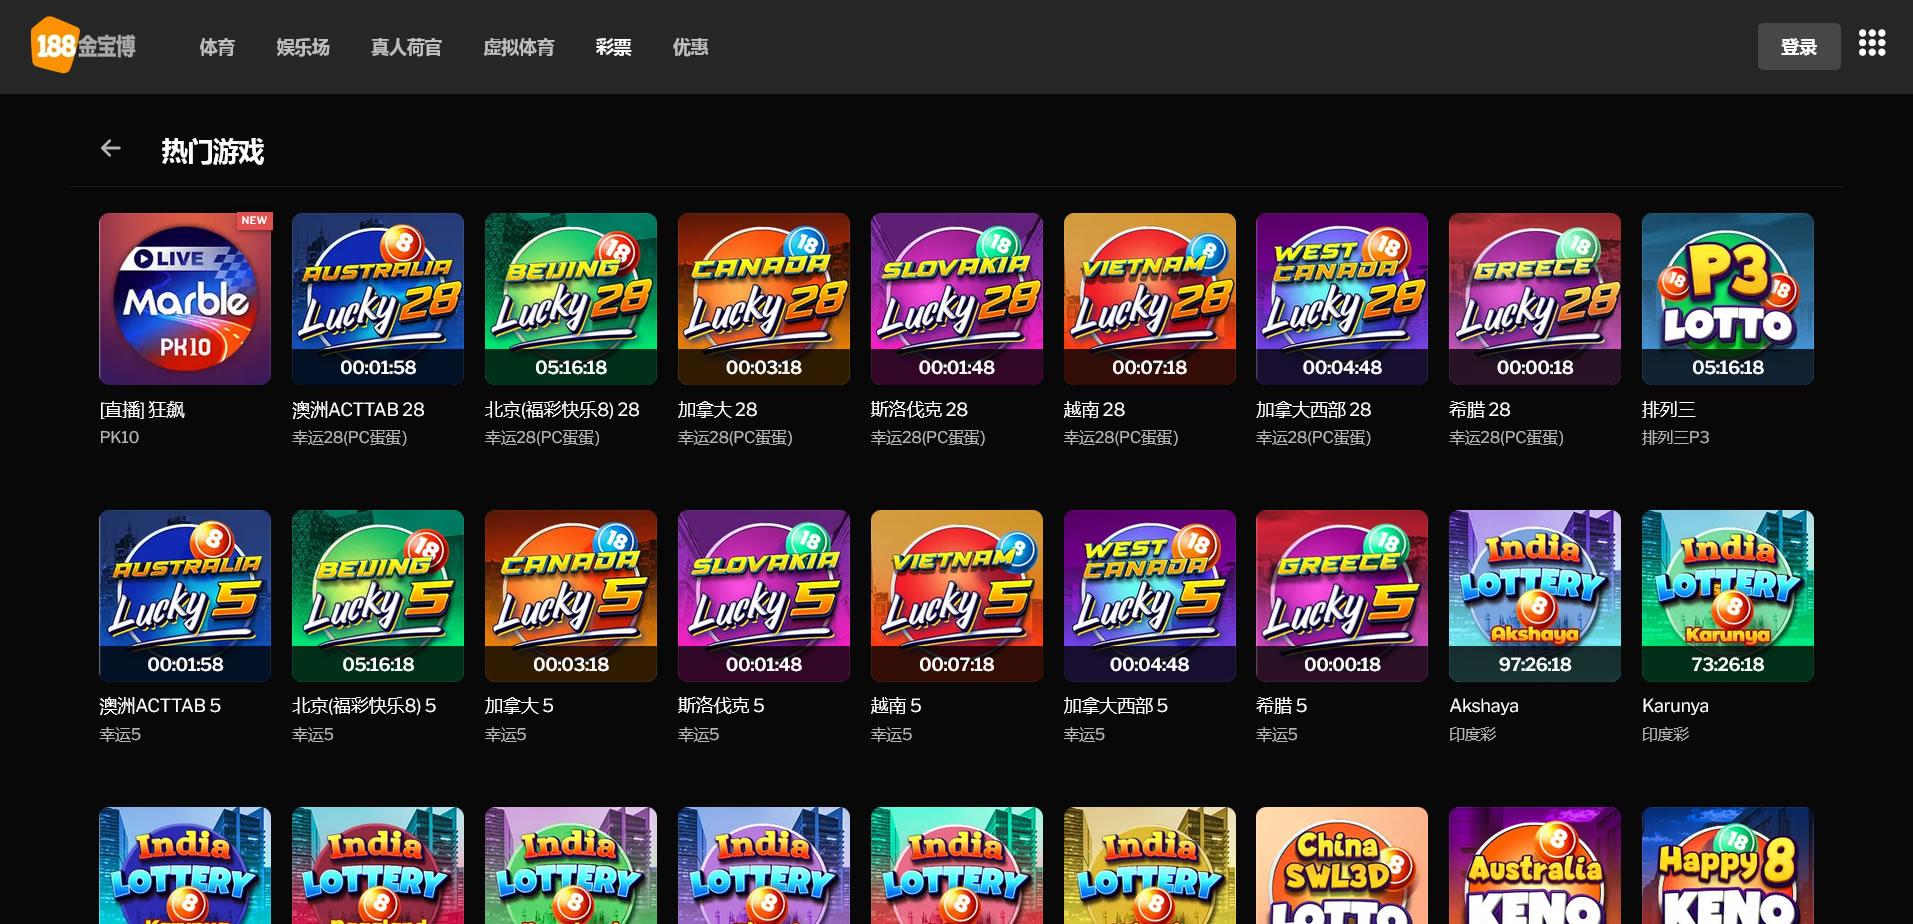Click the 希腊 5 title text
Viewport: 1913px width, 924px height.
1281,706
